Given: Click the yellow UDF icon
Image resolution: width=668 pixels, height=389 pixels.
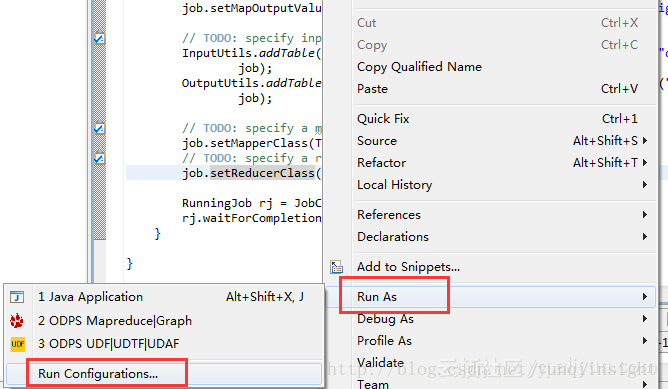Looking at the screenshot, I should pyautogui.click(x=17, y=344).
